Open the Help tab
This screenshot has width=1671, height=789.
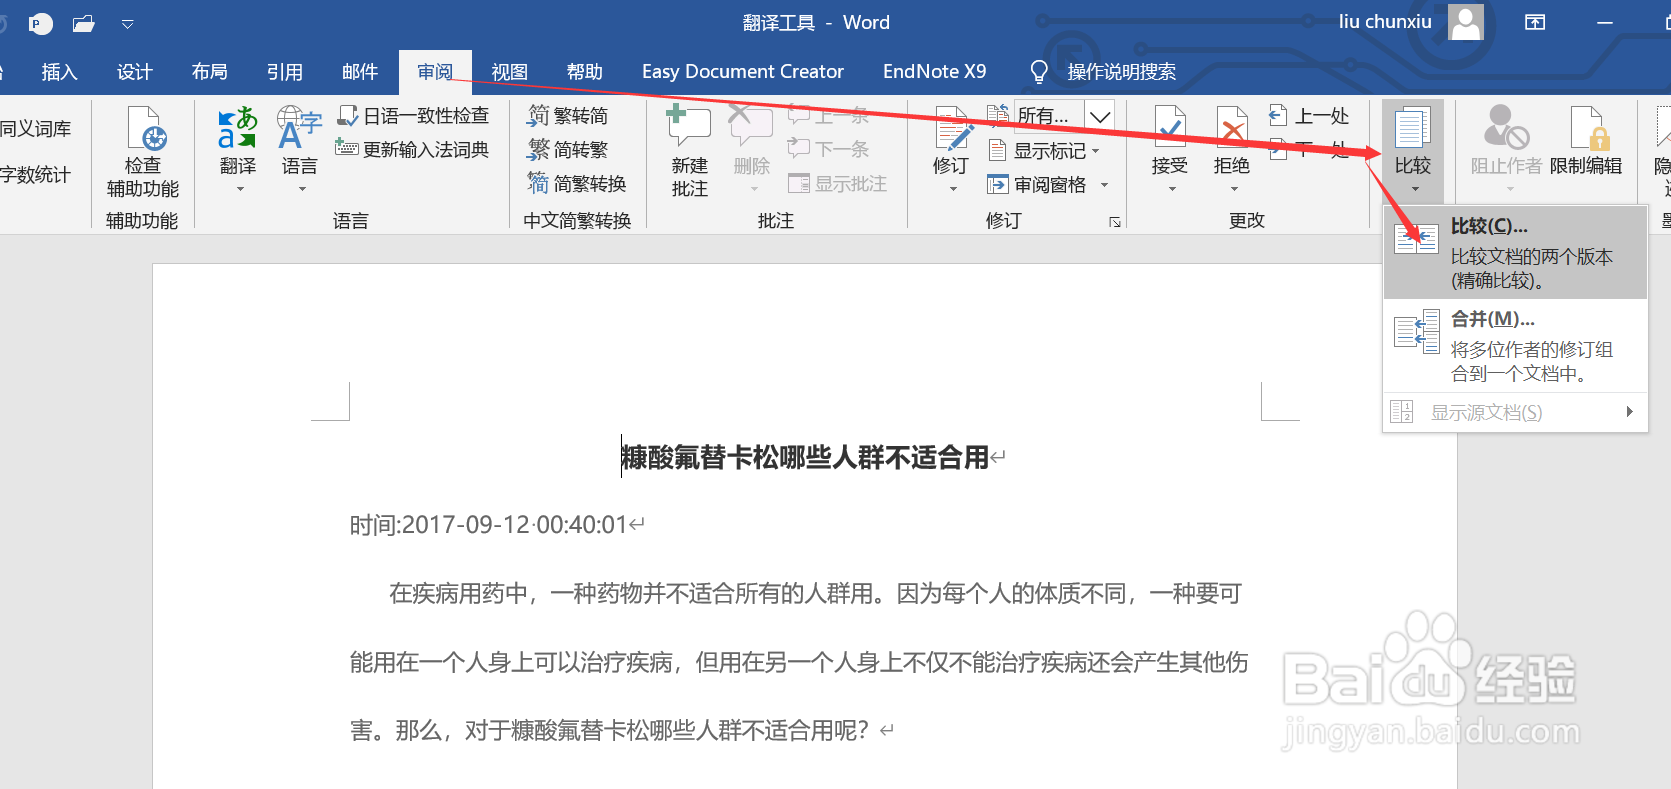point(584,72)
